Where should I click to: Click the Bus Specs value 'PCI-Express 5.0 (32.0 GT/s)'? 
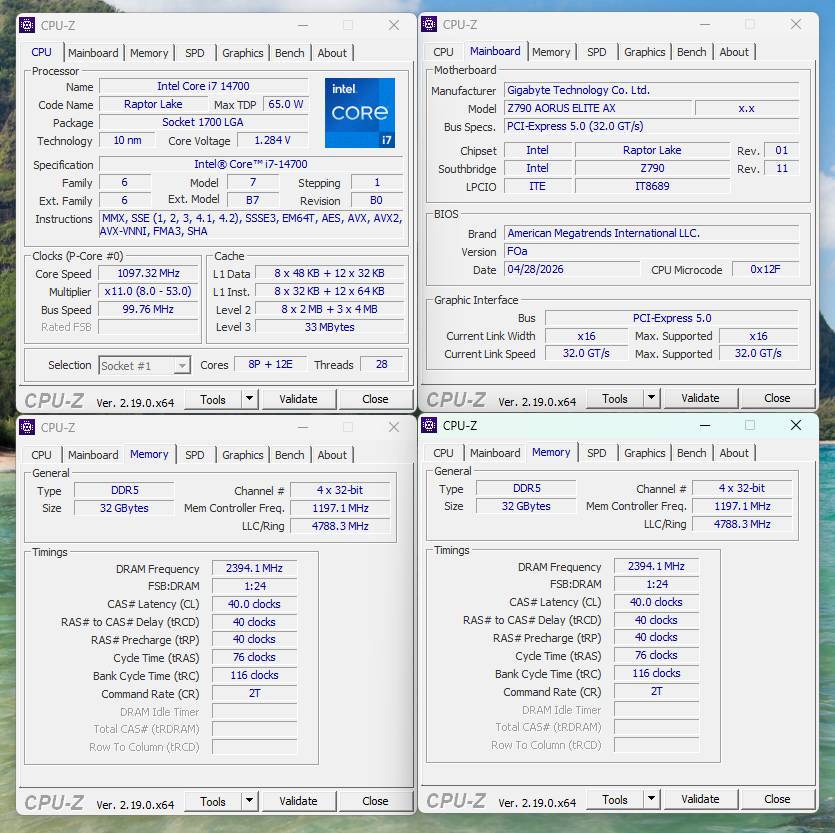click(x=651, y=126)
